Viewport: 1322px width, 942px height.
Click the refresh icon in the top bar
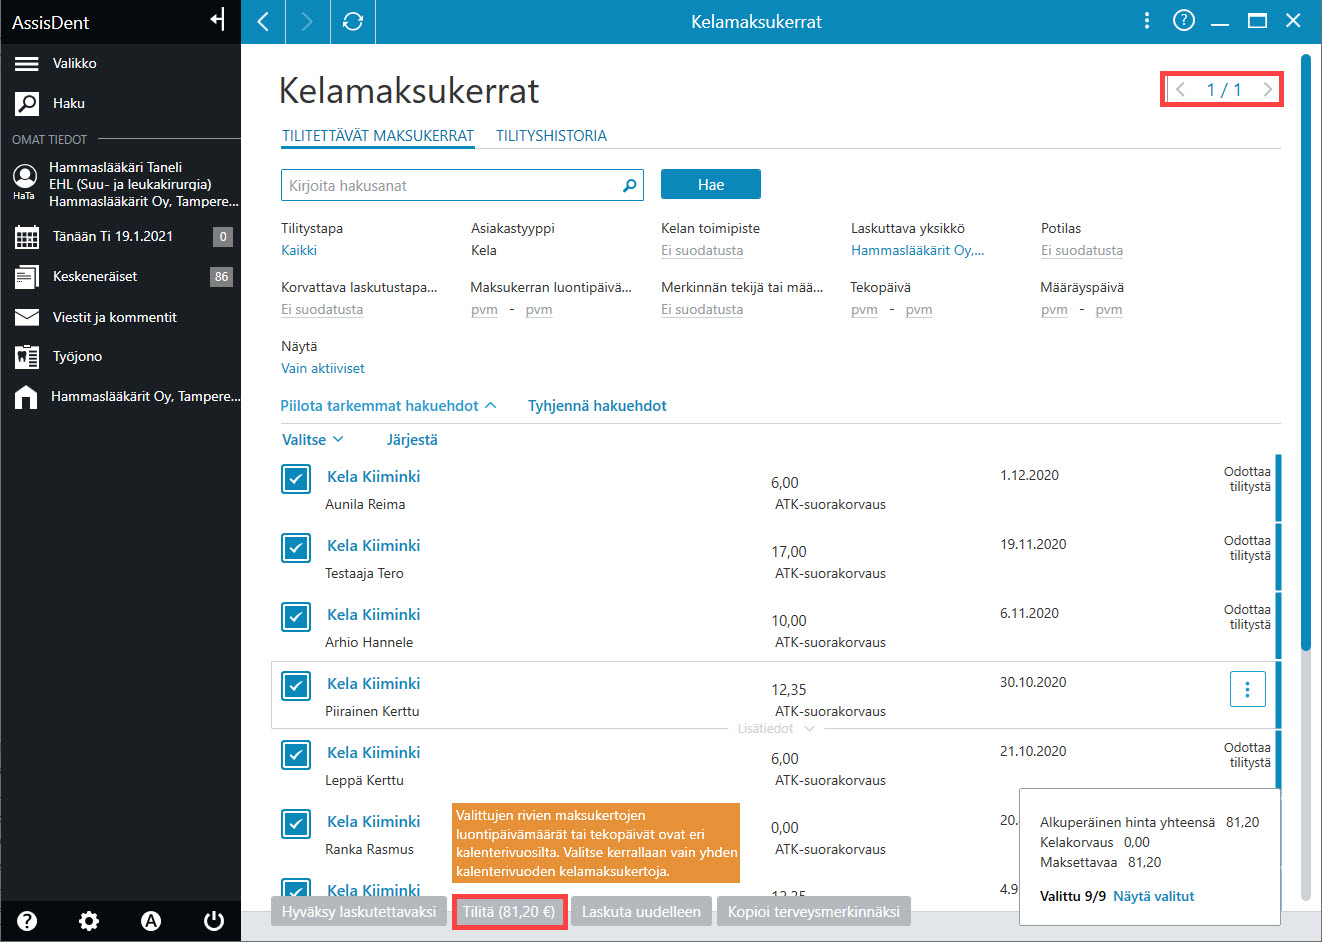[x=353, y=21]
